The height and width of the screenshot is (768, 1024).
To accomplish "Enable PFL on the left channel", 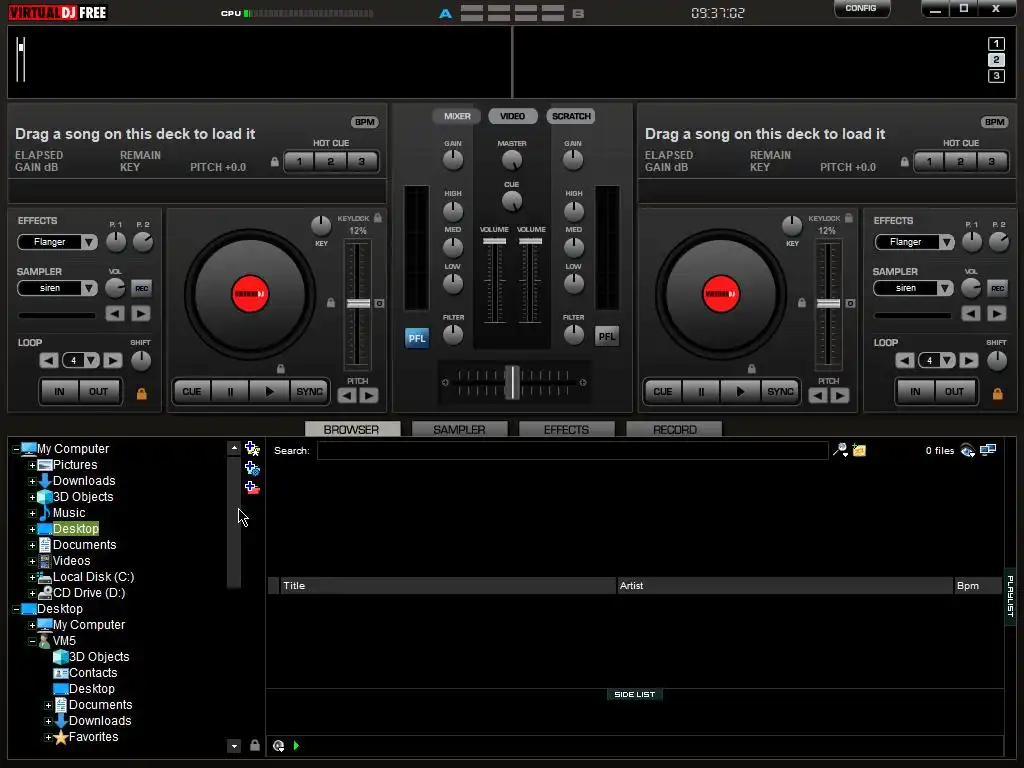I will (417, 338).
